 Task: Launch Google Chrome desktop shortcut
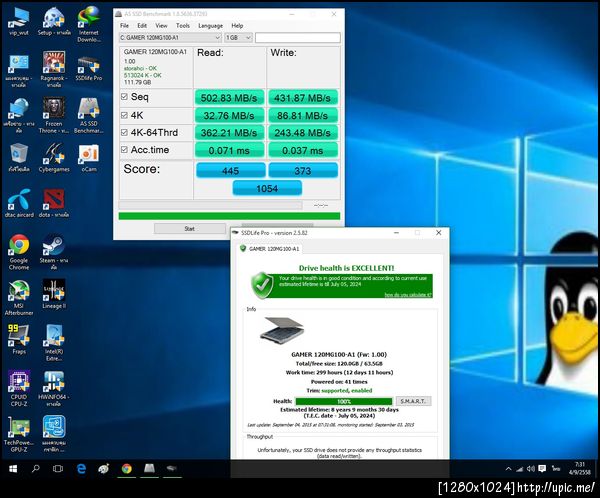pos(19,252)
